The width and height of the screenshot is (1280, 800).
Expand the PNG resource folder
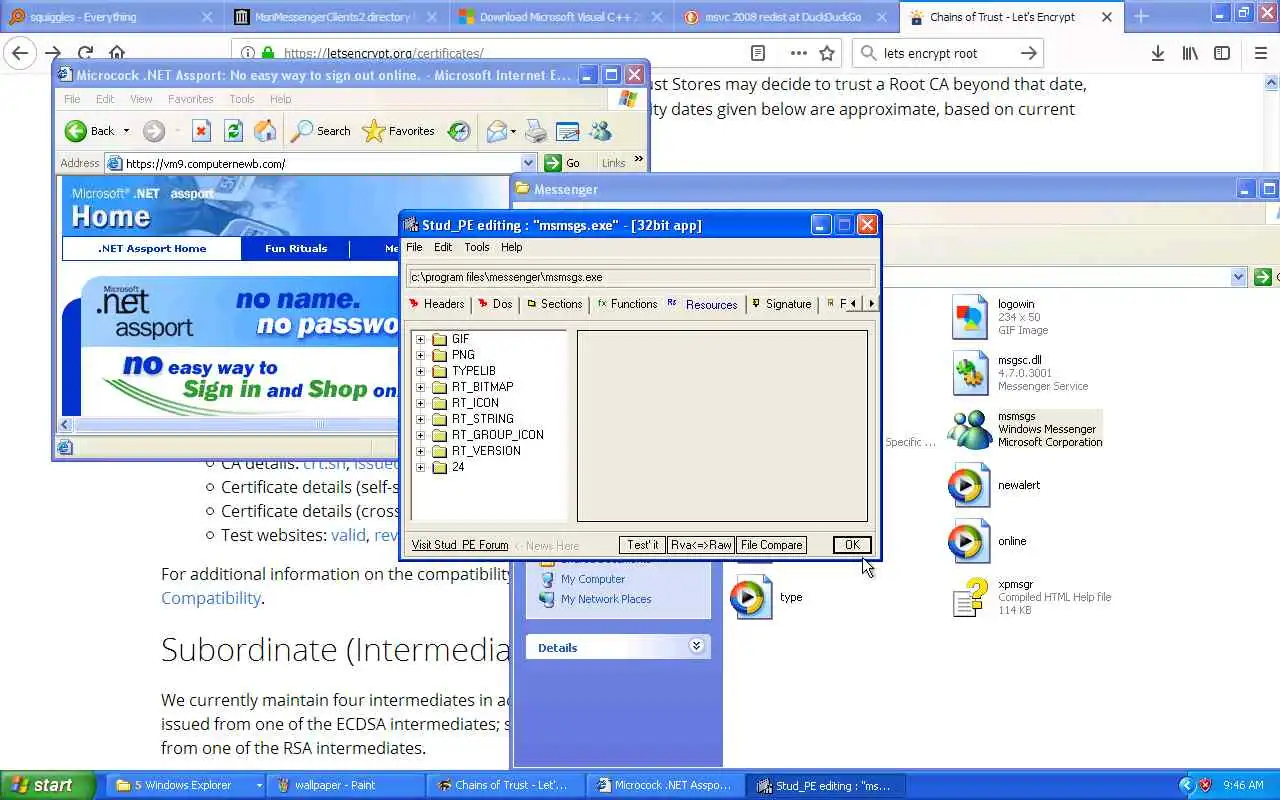(x=420, y=355)
